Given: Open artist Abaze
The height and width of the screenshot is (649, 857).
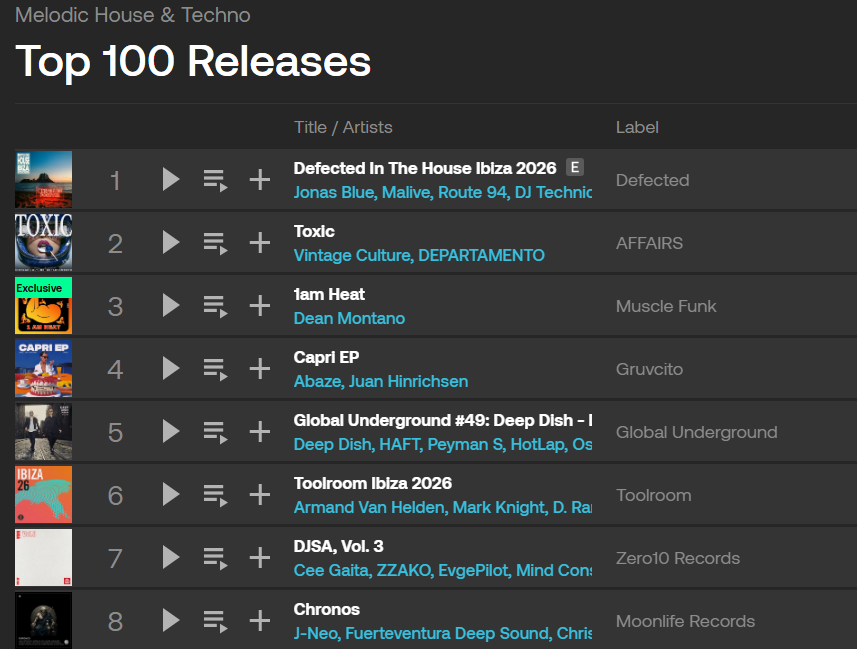Looking at the screenshot, I should click(318, 381).
